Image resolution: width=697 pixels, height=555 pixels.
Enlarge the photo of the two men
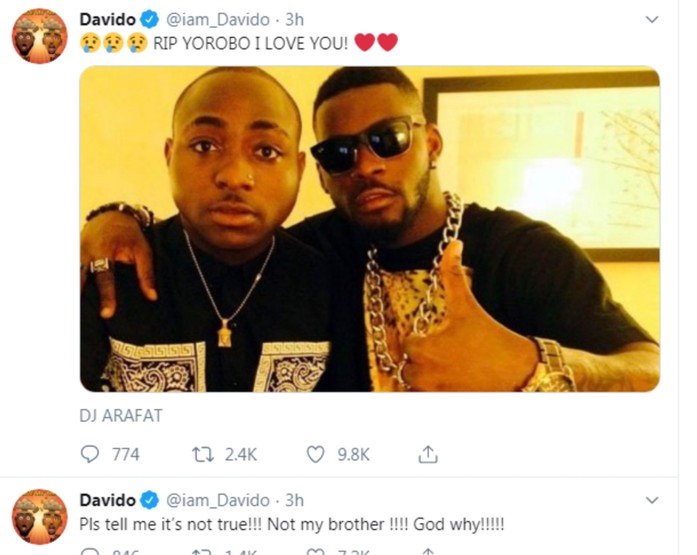369,229
